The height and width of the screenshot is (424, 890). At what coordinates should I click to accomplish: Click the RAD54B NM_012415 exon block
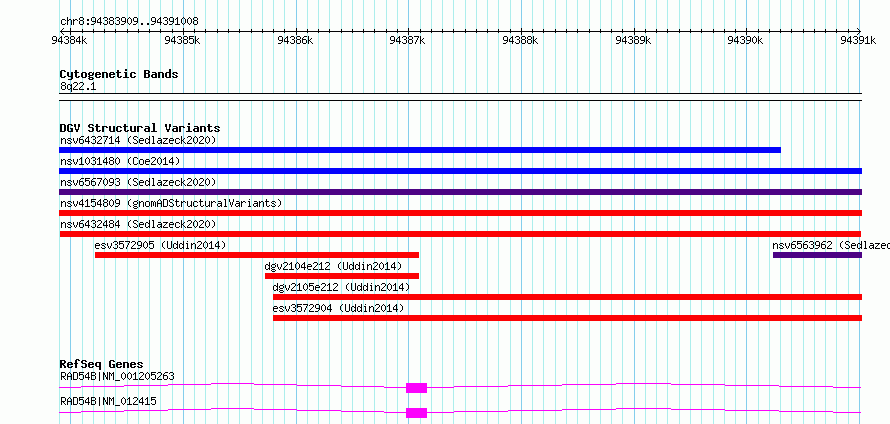[416, 413]
